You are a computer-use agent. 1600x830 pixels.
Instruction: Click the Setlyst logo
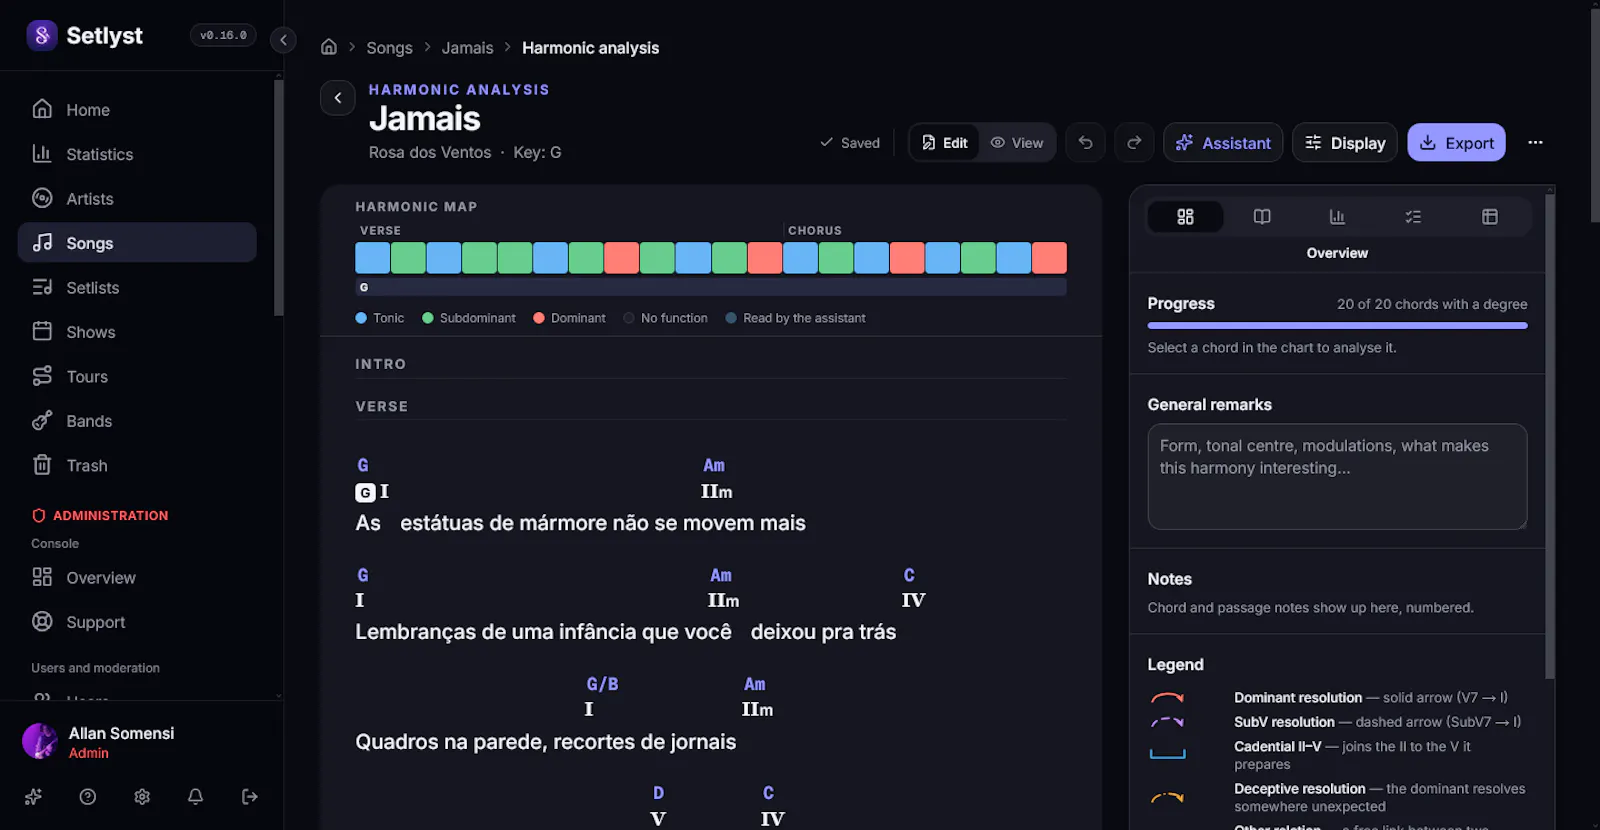click(x=42, y=36)
